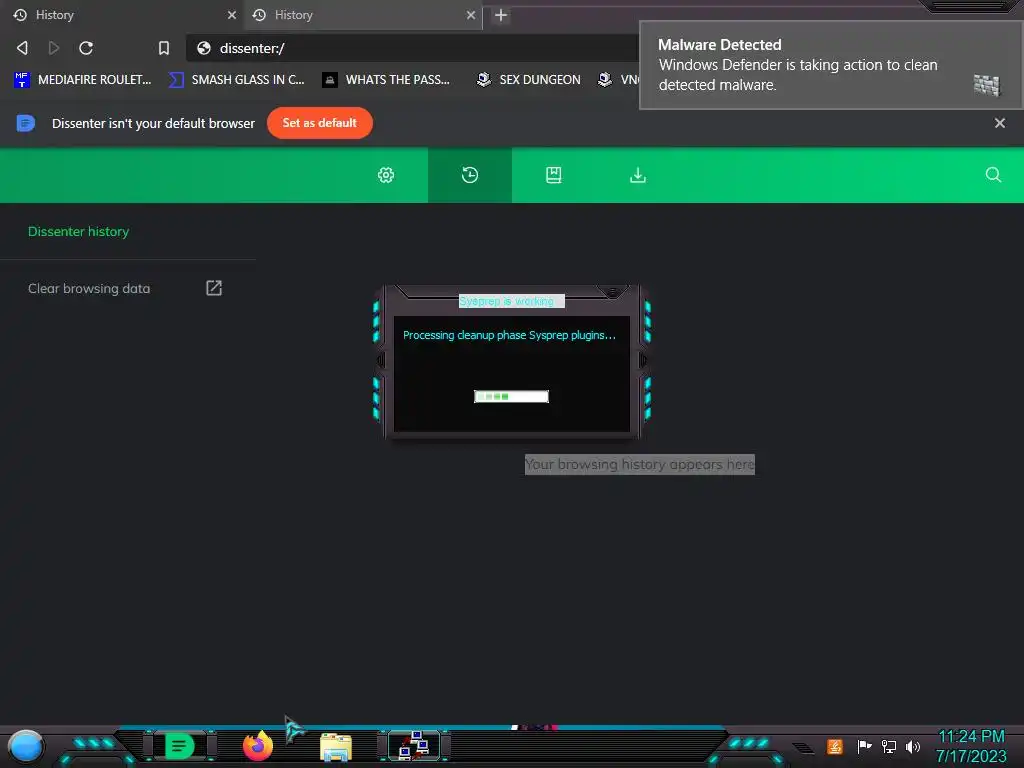Open the VN bookmark in the bookmarks bar
This screenshot has height=768, width=1024.
[618, 80]
